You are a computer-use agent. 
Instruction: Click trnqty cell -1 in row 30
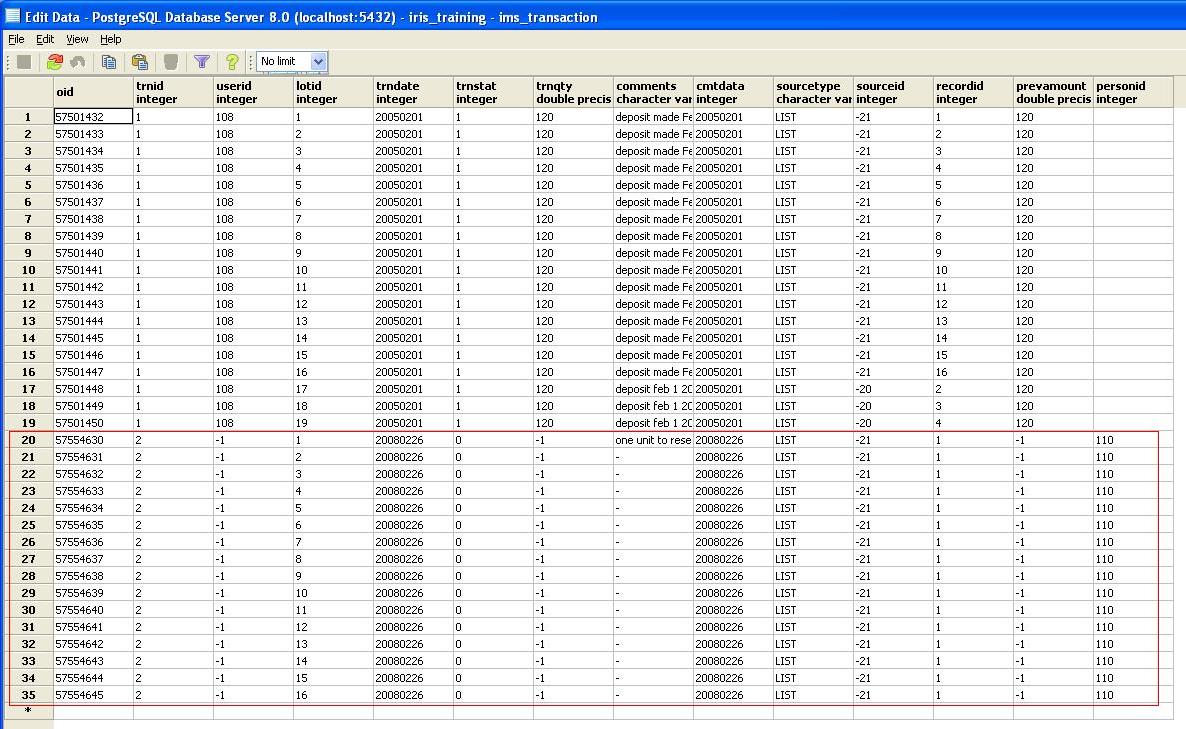(573, 610)
